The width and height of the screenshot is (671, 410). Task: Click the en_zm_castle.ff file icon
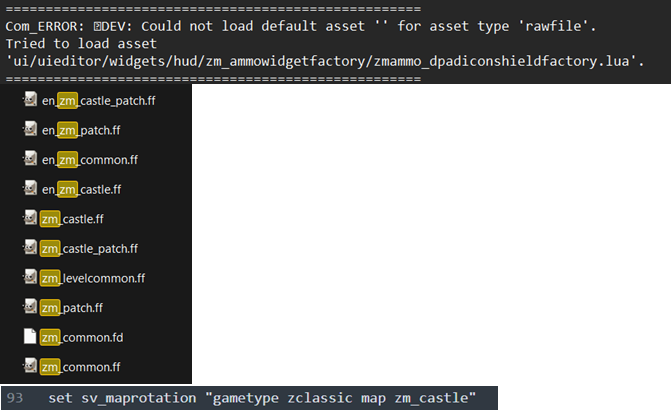30,188
